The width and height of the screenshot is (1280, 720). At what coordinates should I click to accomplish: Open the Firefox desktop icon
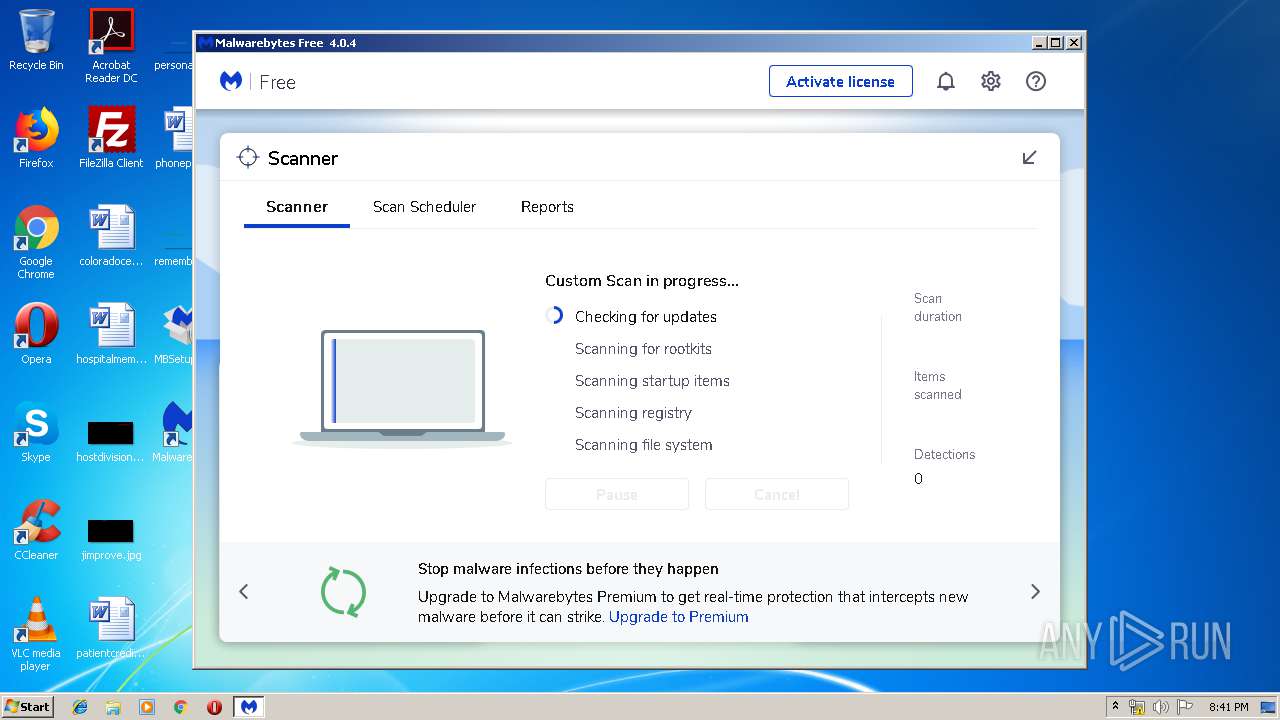pos(36,138)
